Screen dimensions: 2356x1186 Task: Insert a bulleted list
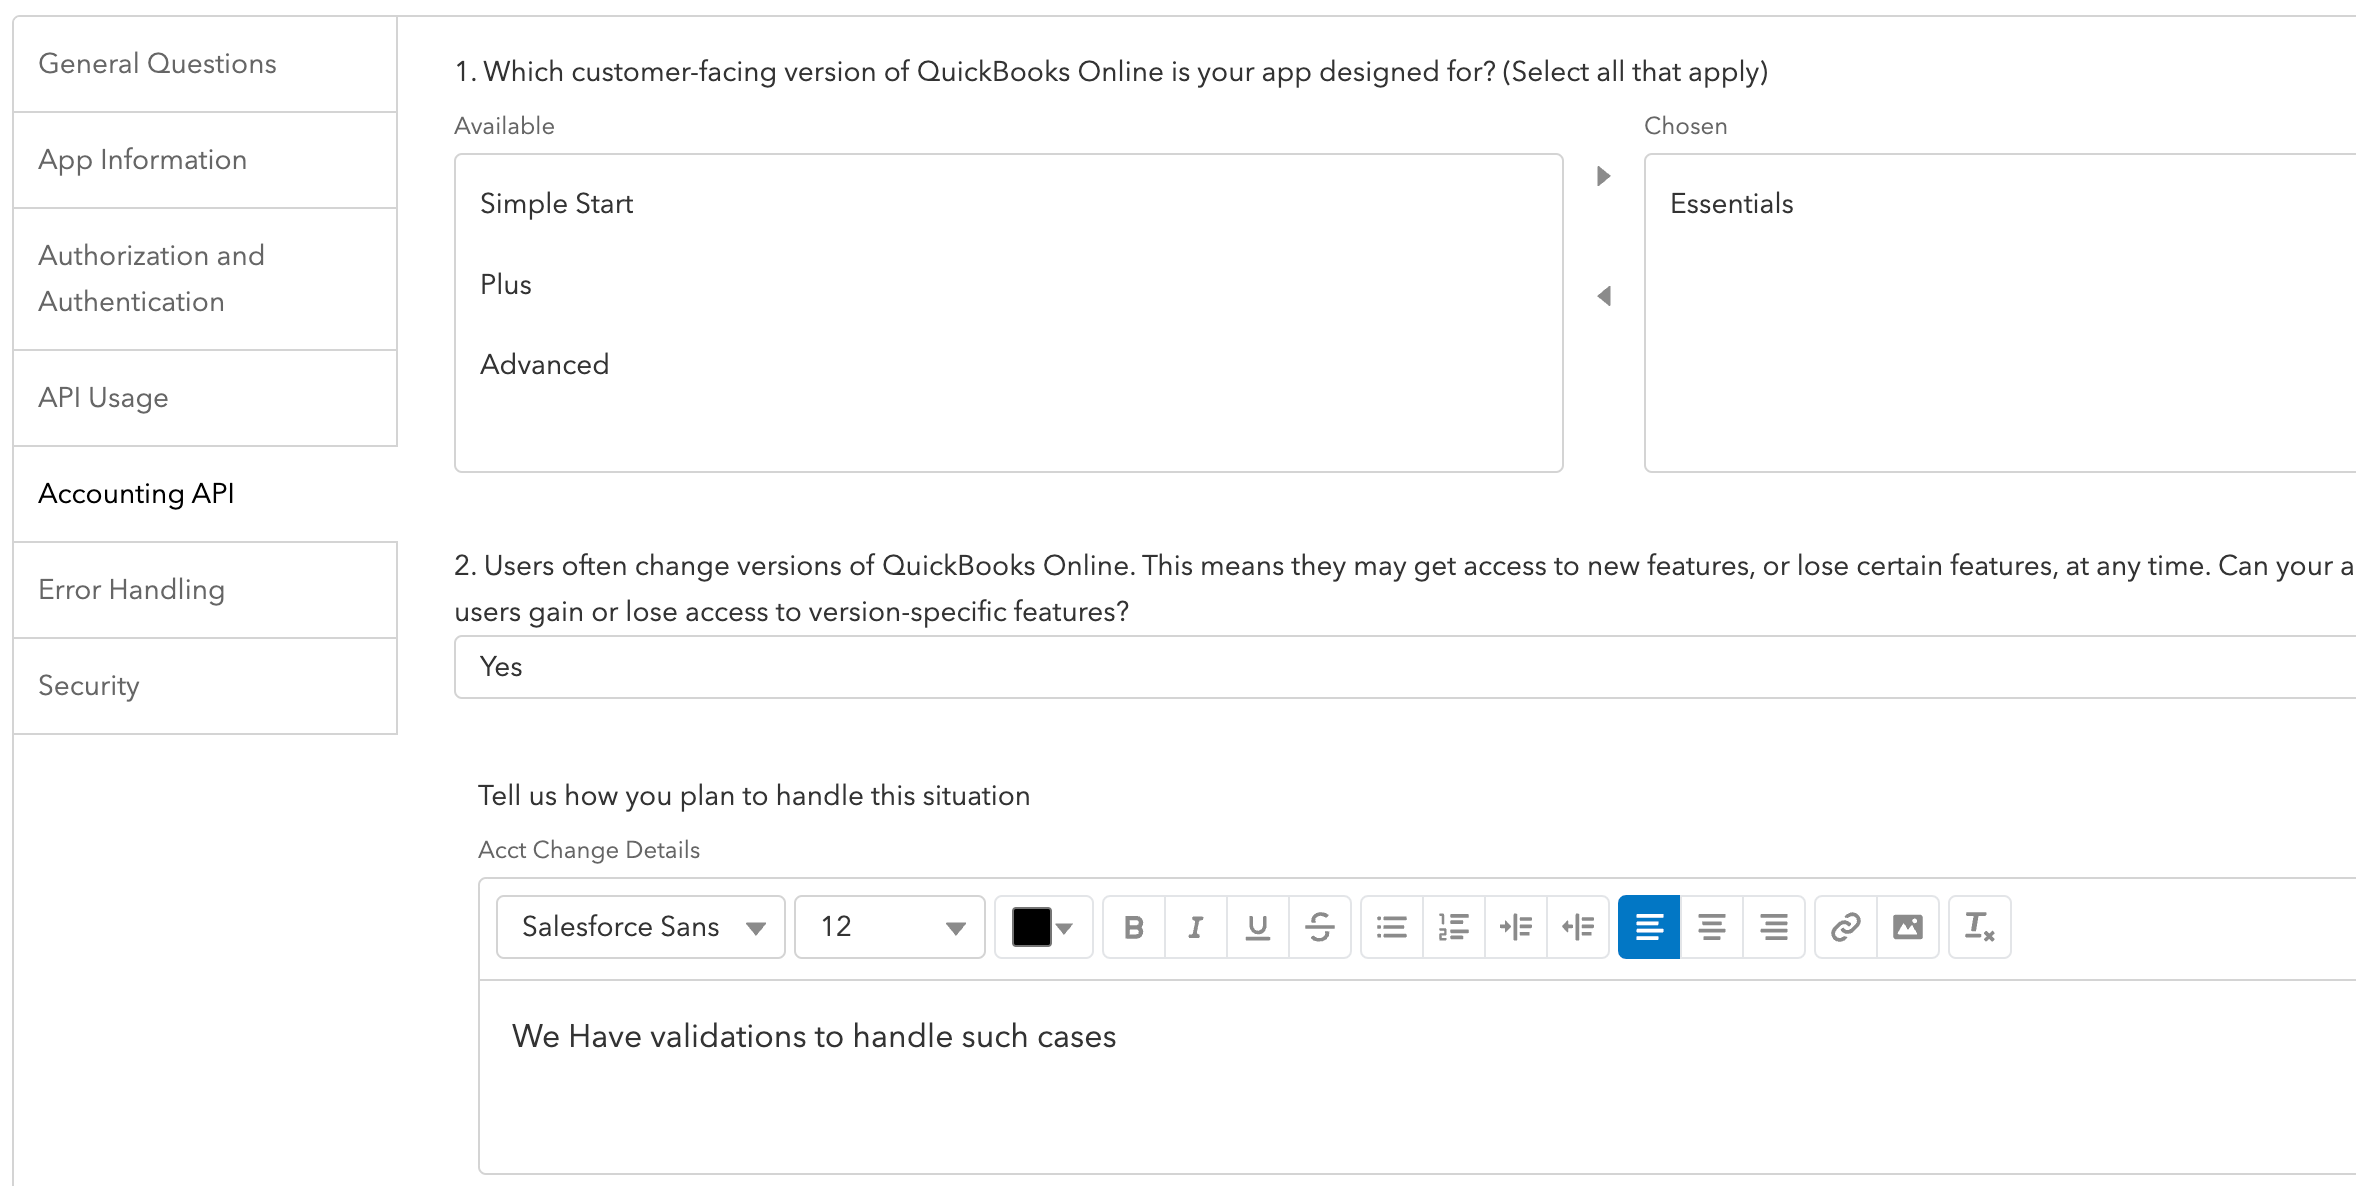(1392, 927)
